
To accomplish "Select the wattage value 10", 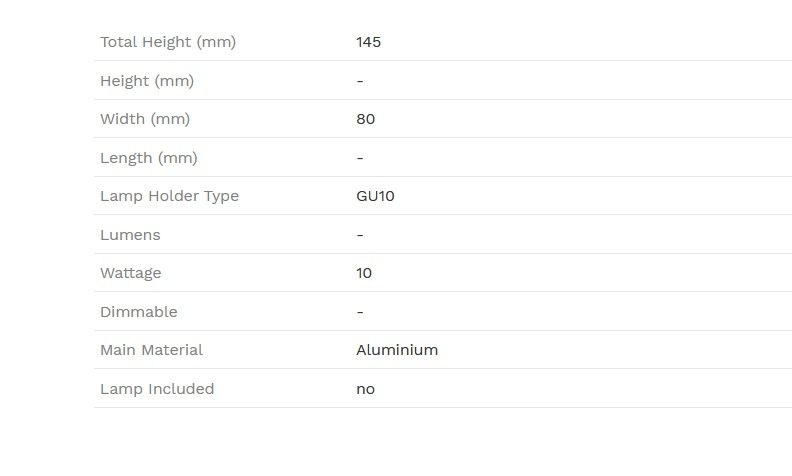I will [364, 273].
